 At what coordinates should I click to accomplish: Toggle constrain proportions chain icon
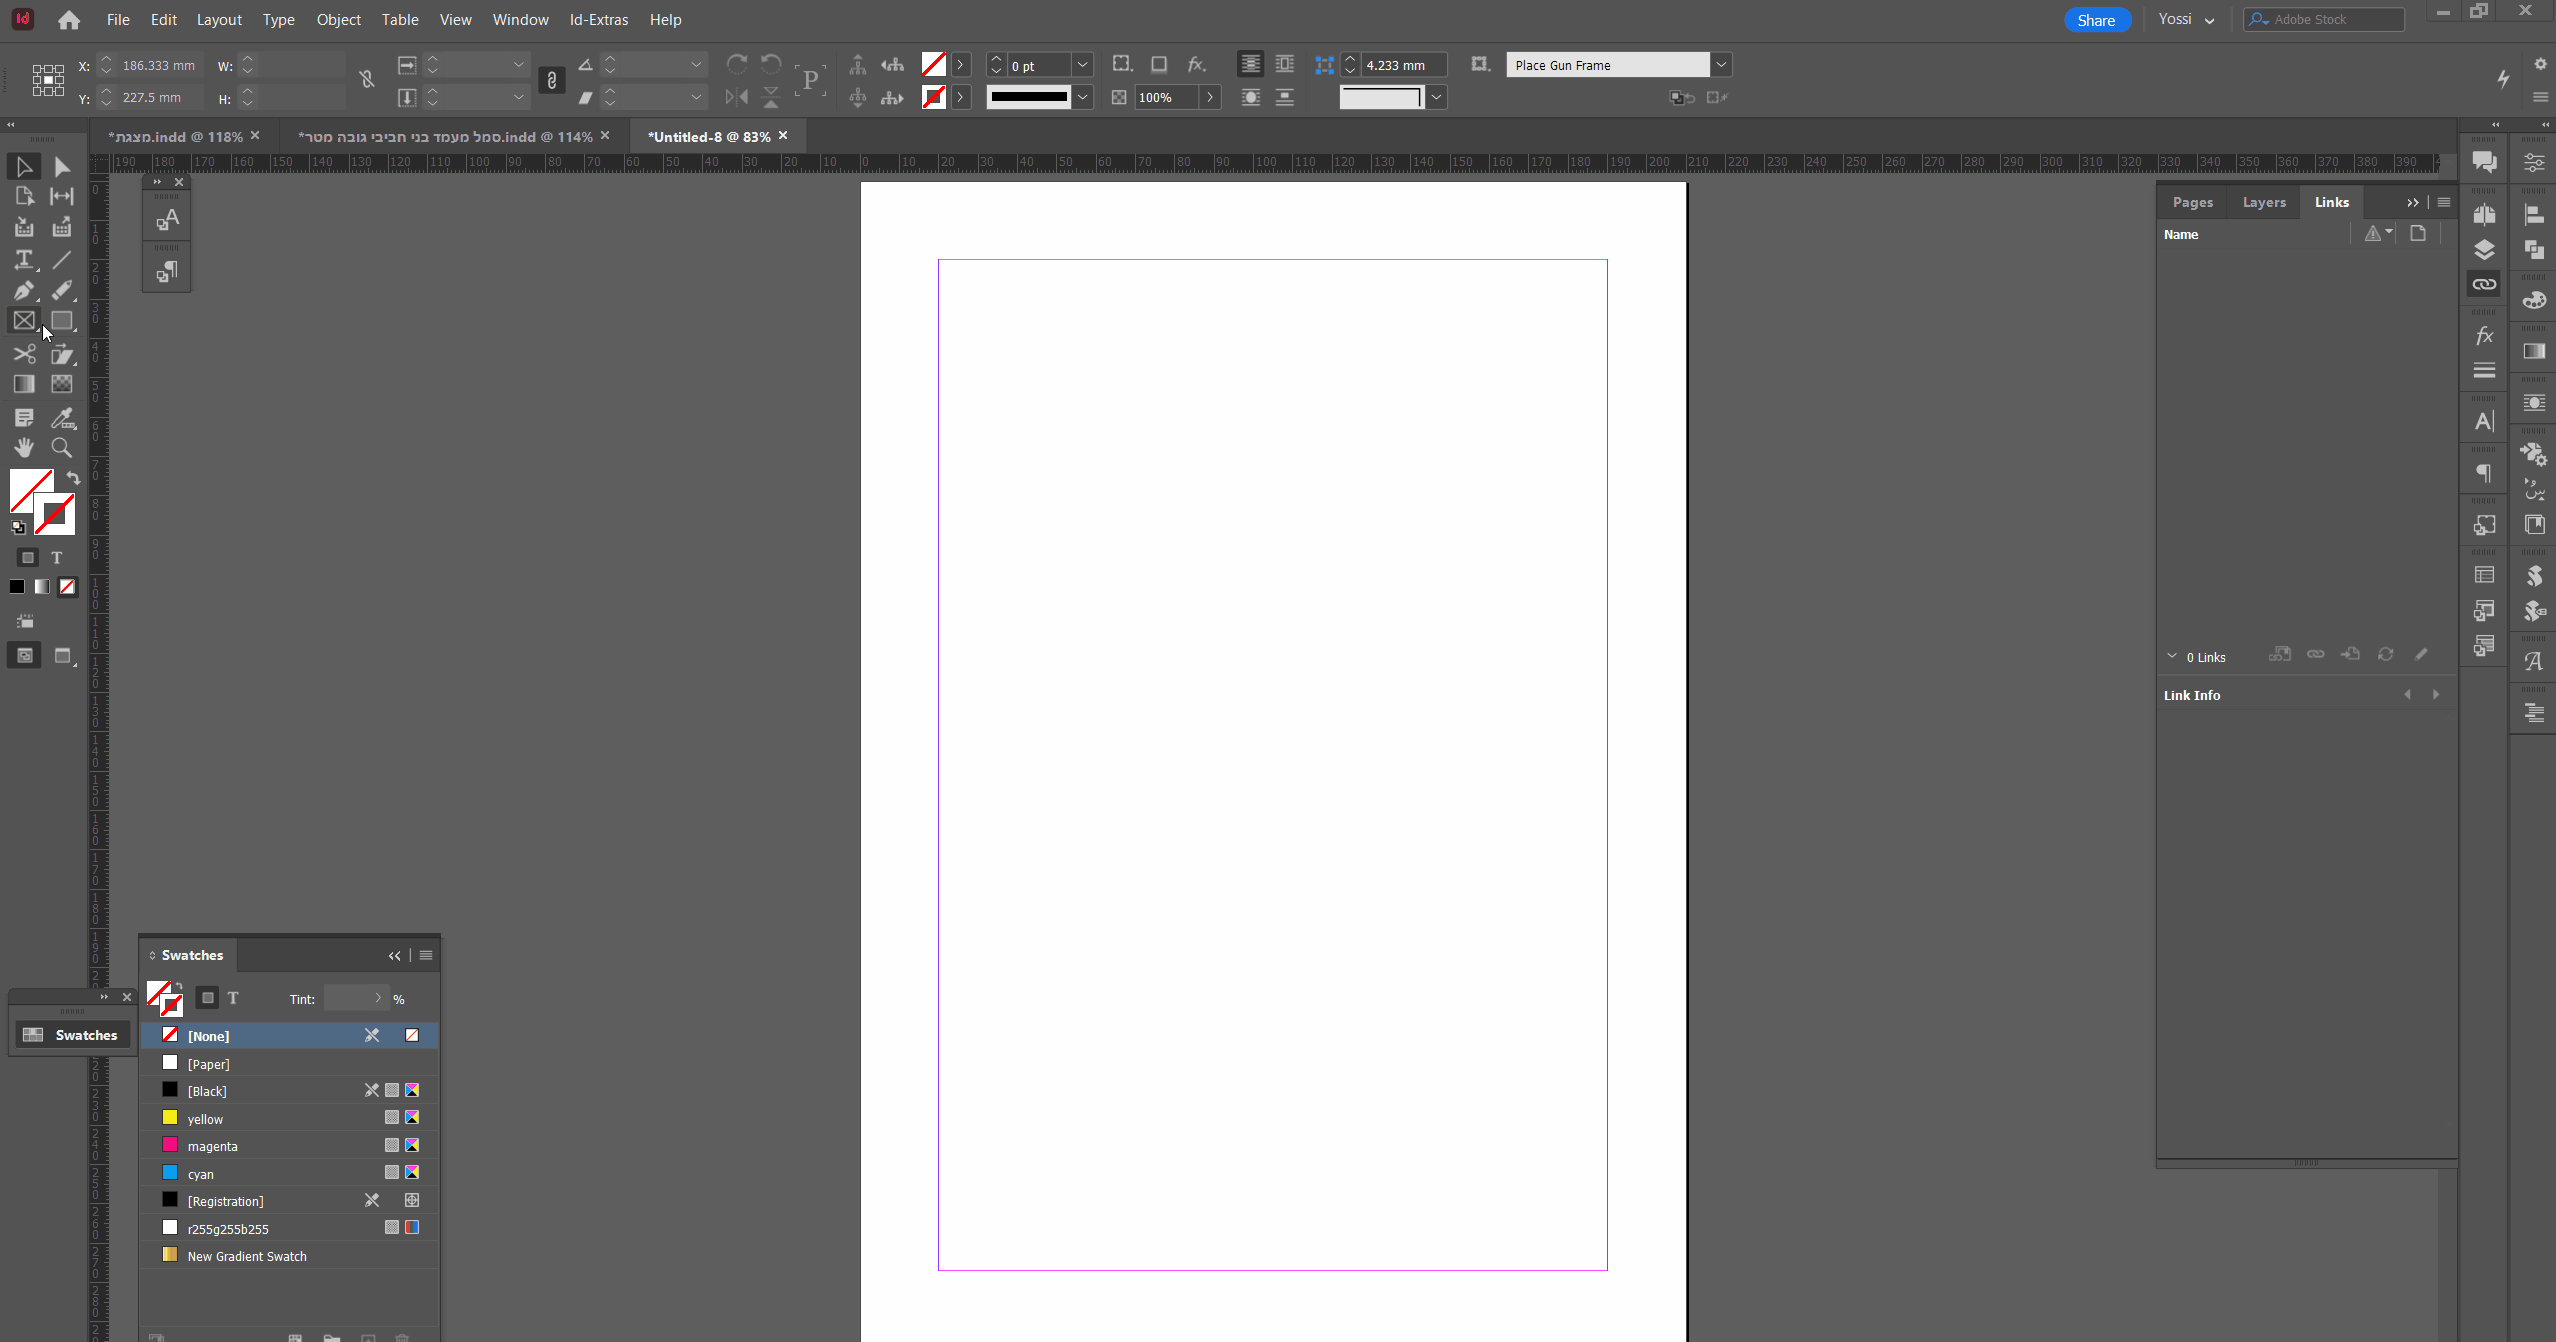pos(367,80)
